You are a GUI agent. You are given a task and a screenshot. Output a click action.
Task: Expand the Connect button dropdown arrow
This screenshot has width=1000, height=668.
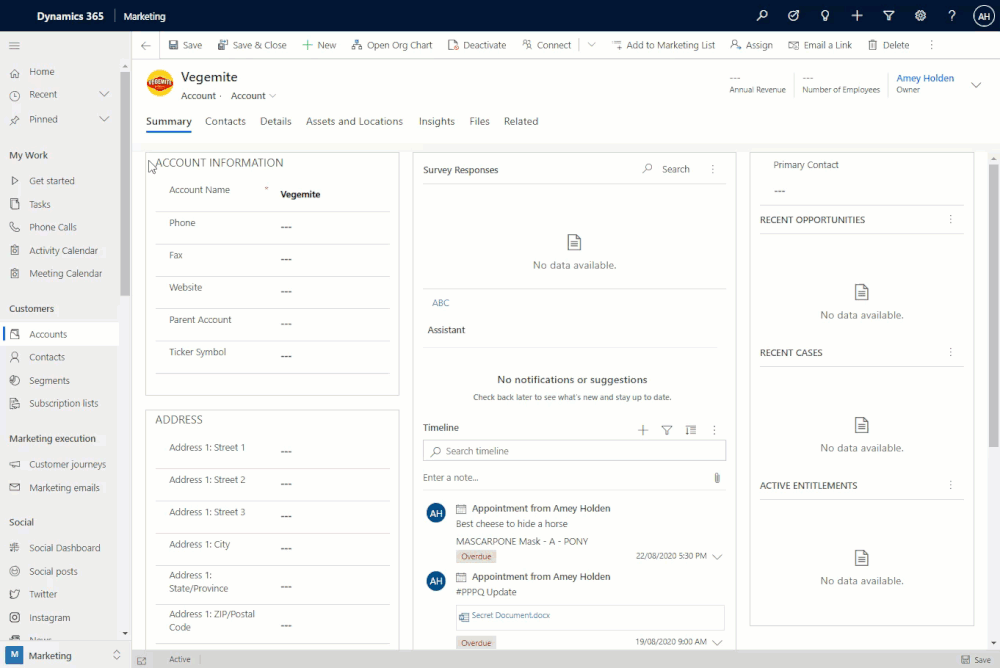tap(591, 44)
